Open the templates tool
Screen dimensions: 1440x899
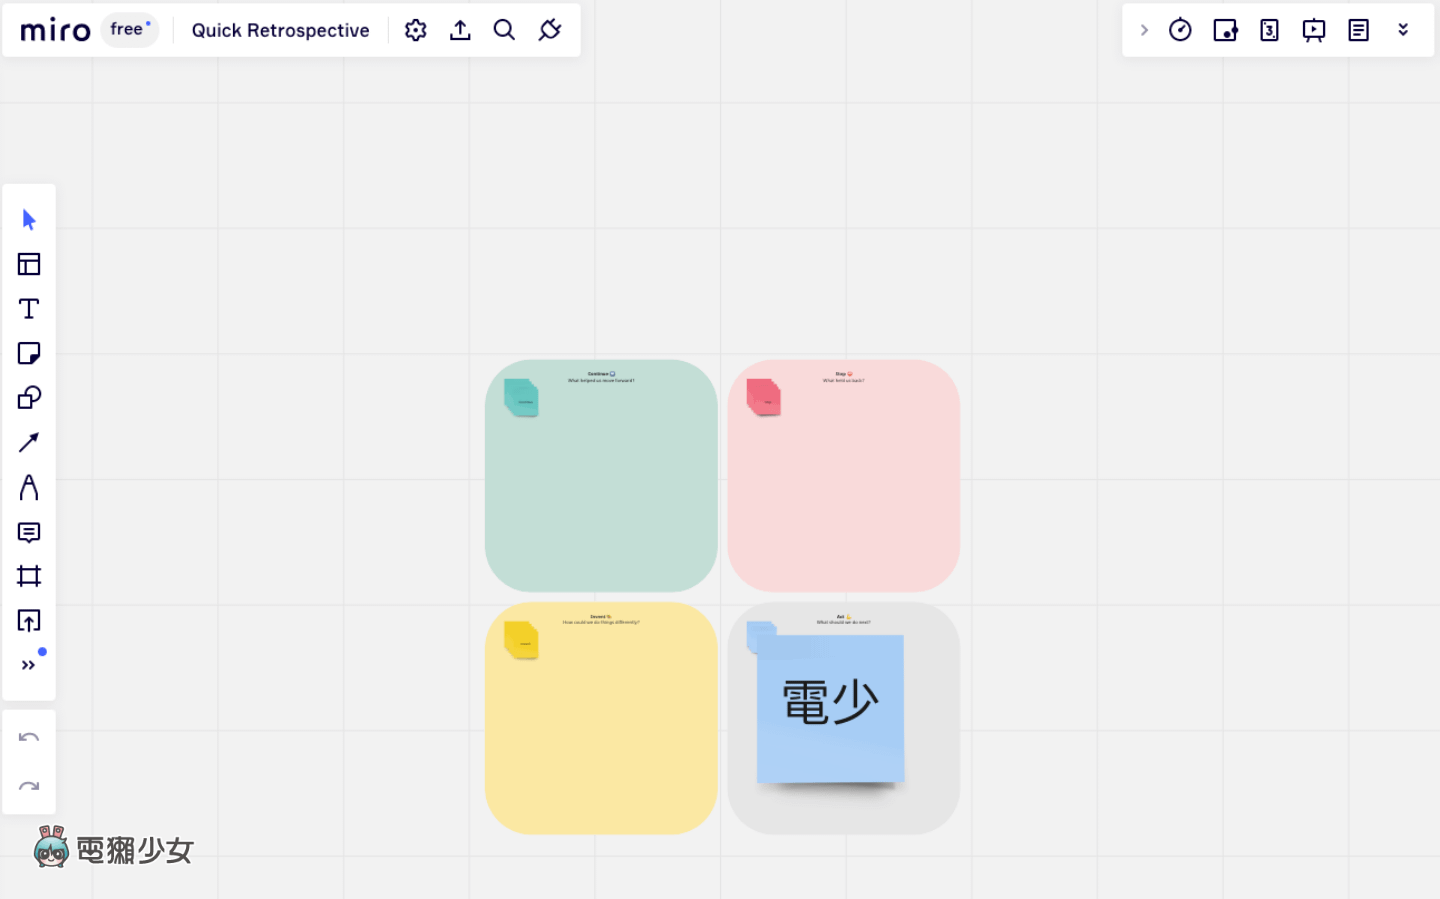(29, 264)
